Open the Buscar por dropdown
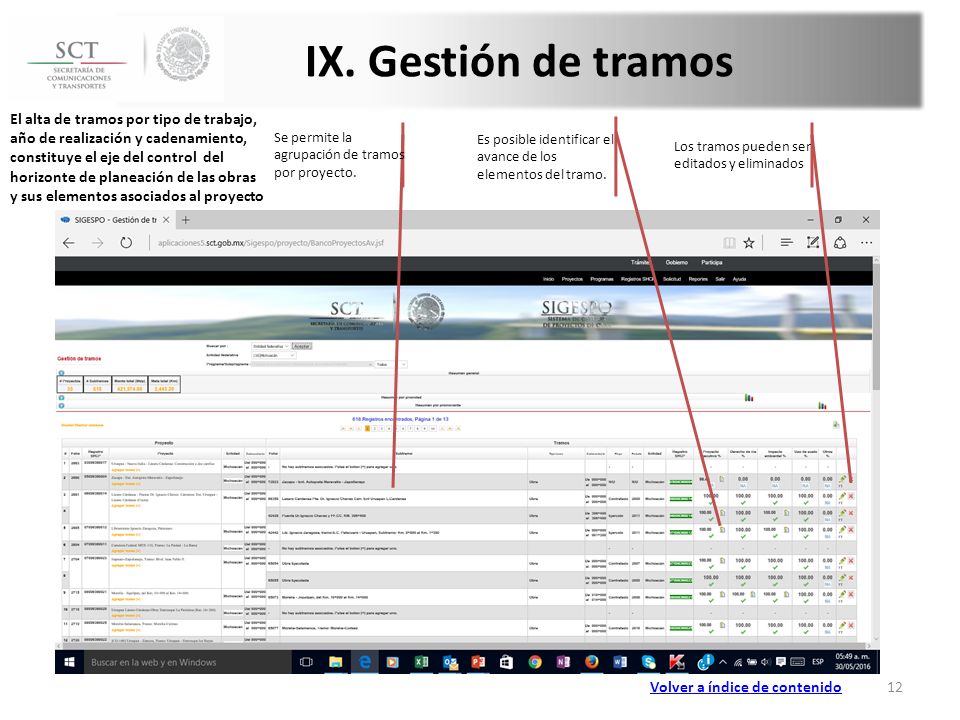Screen dimensions: 960x720 click(x=271, y=347)
